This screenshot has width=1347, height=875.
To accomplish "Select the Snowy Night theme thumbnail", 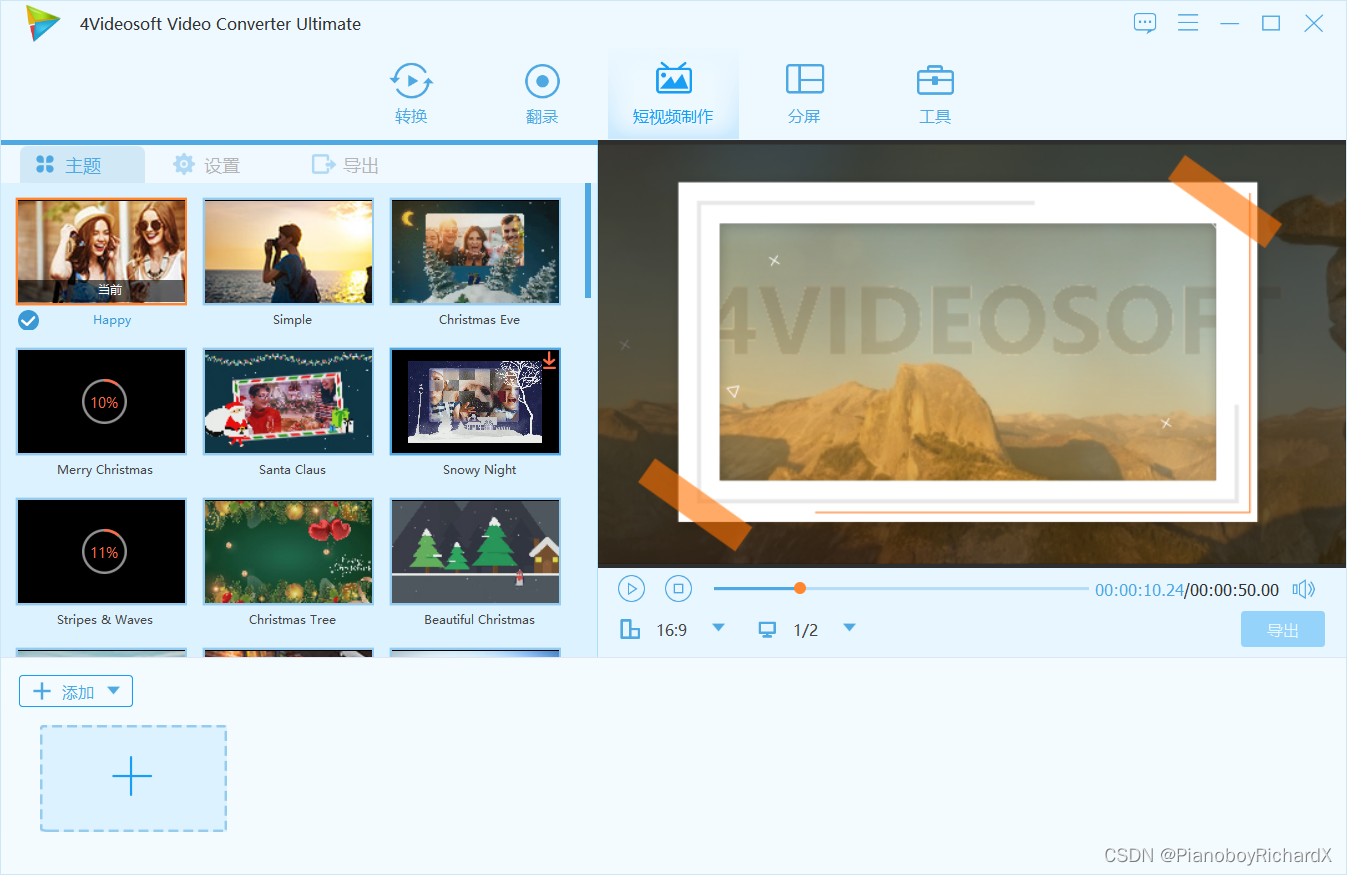I will (x=475, y=401).
